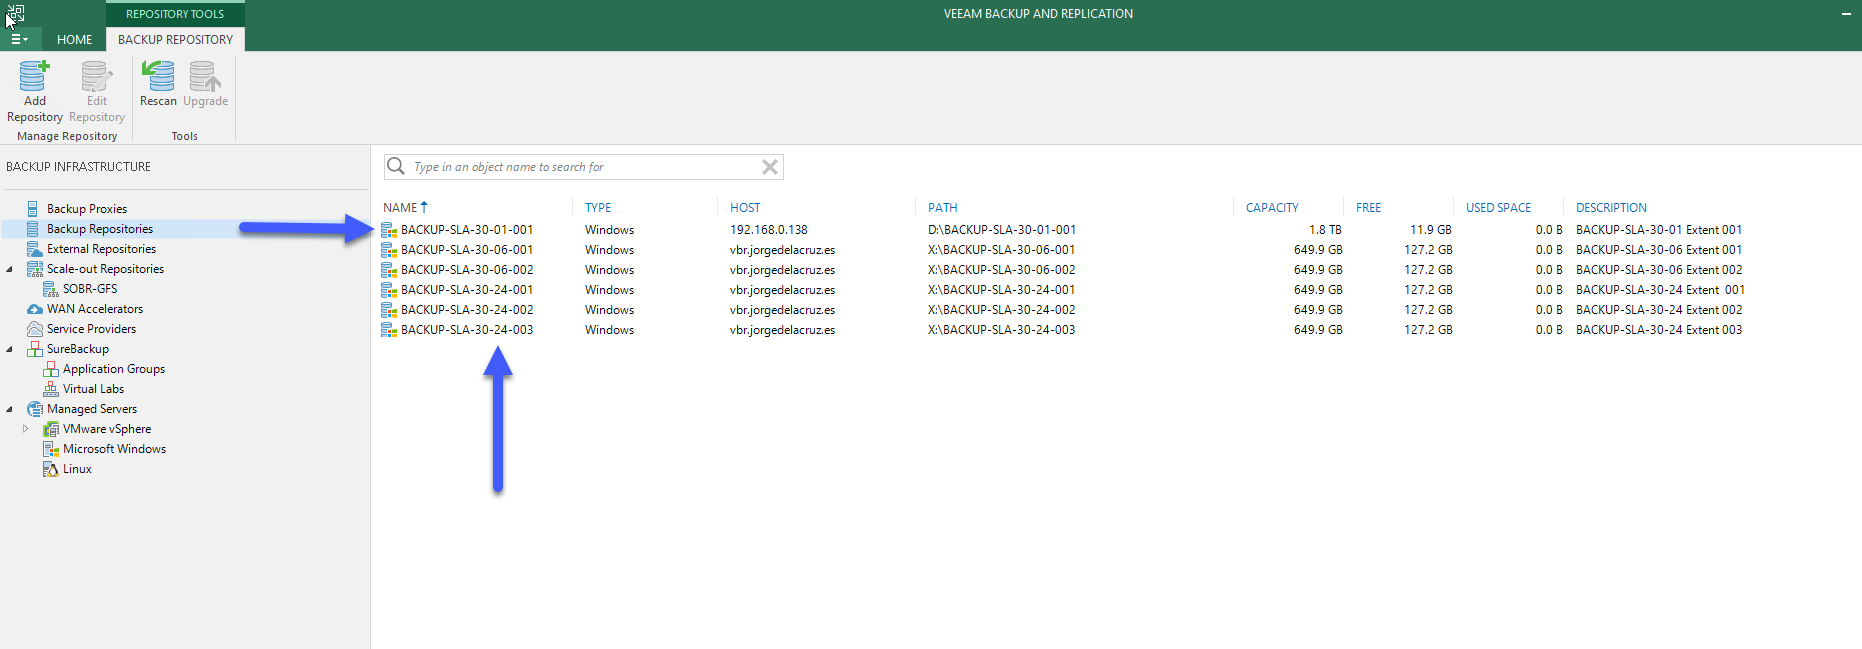Select the SureBackup icon
This screenshot has width=1862, height=649.
(x=35, y=349)
